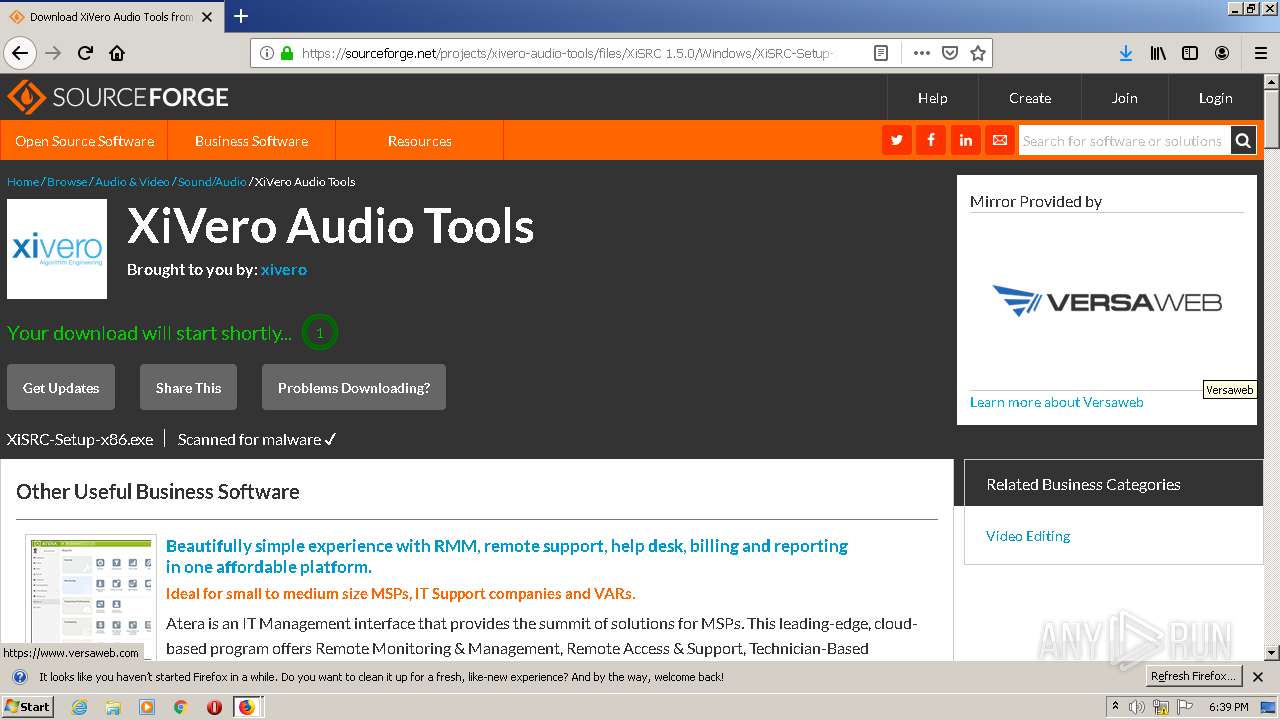Viewport: 1280px width, 720px height.
Task: Open Sound/Audio breadcrumb
Action: 212,181
